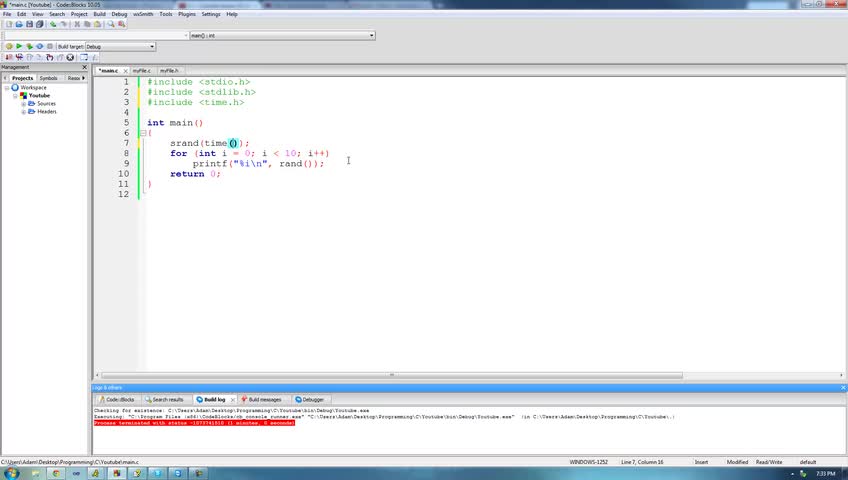The image size is (848, 480).
Task: Open the File menu
Action: point(7,14)
